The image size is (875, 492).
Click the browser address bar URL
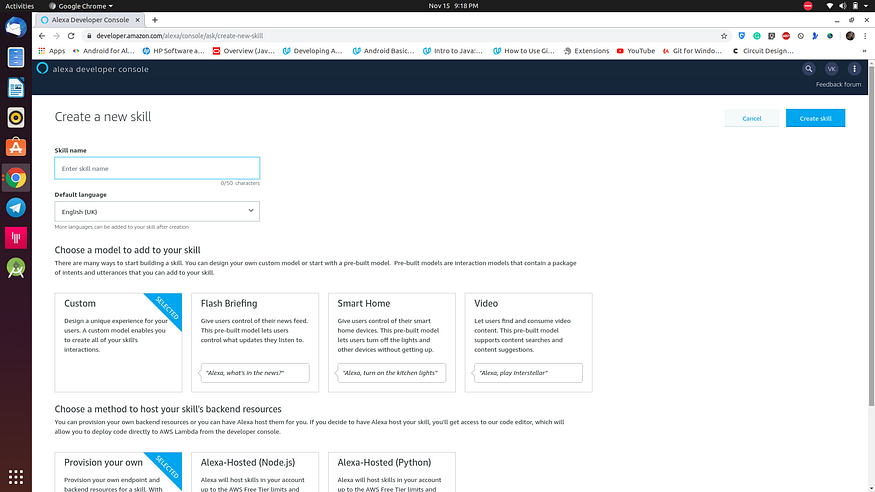pos(179,36)
